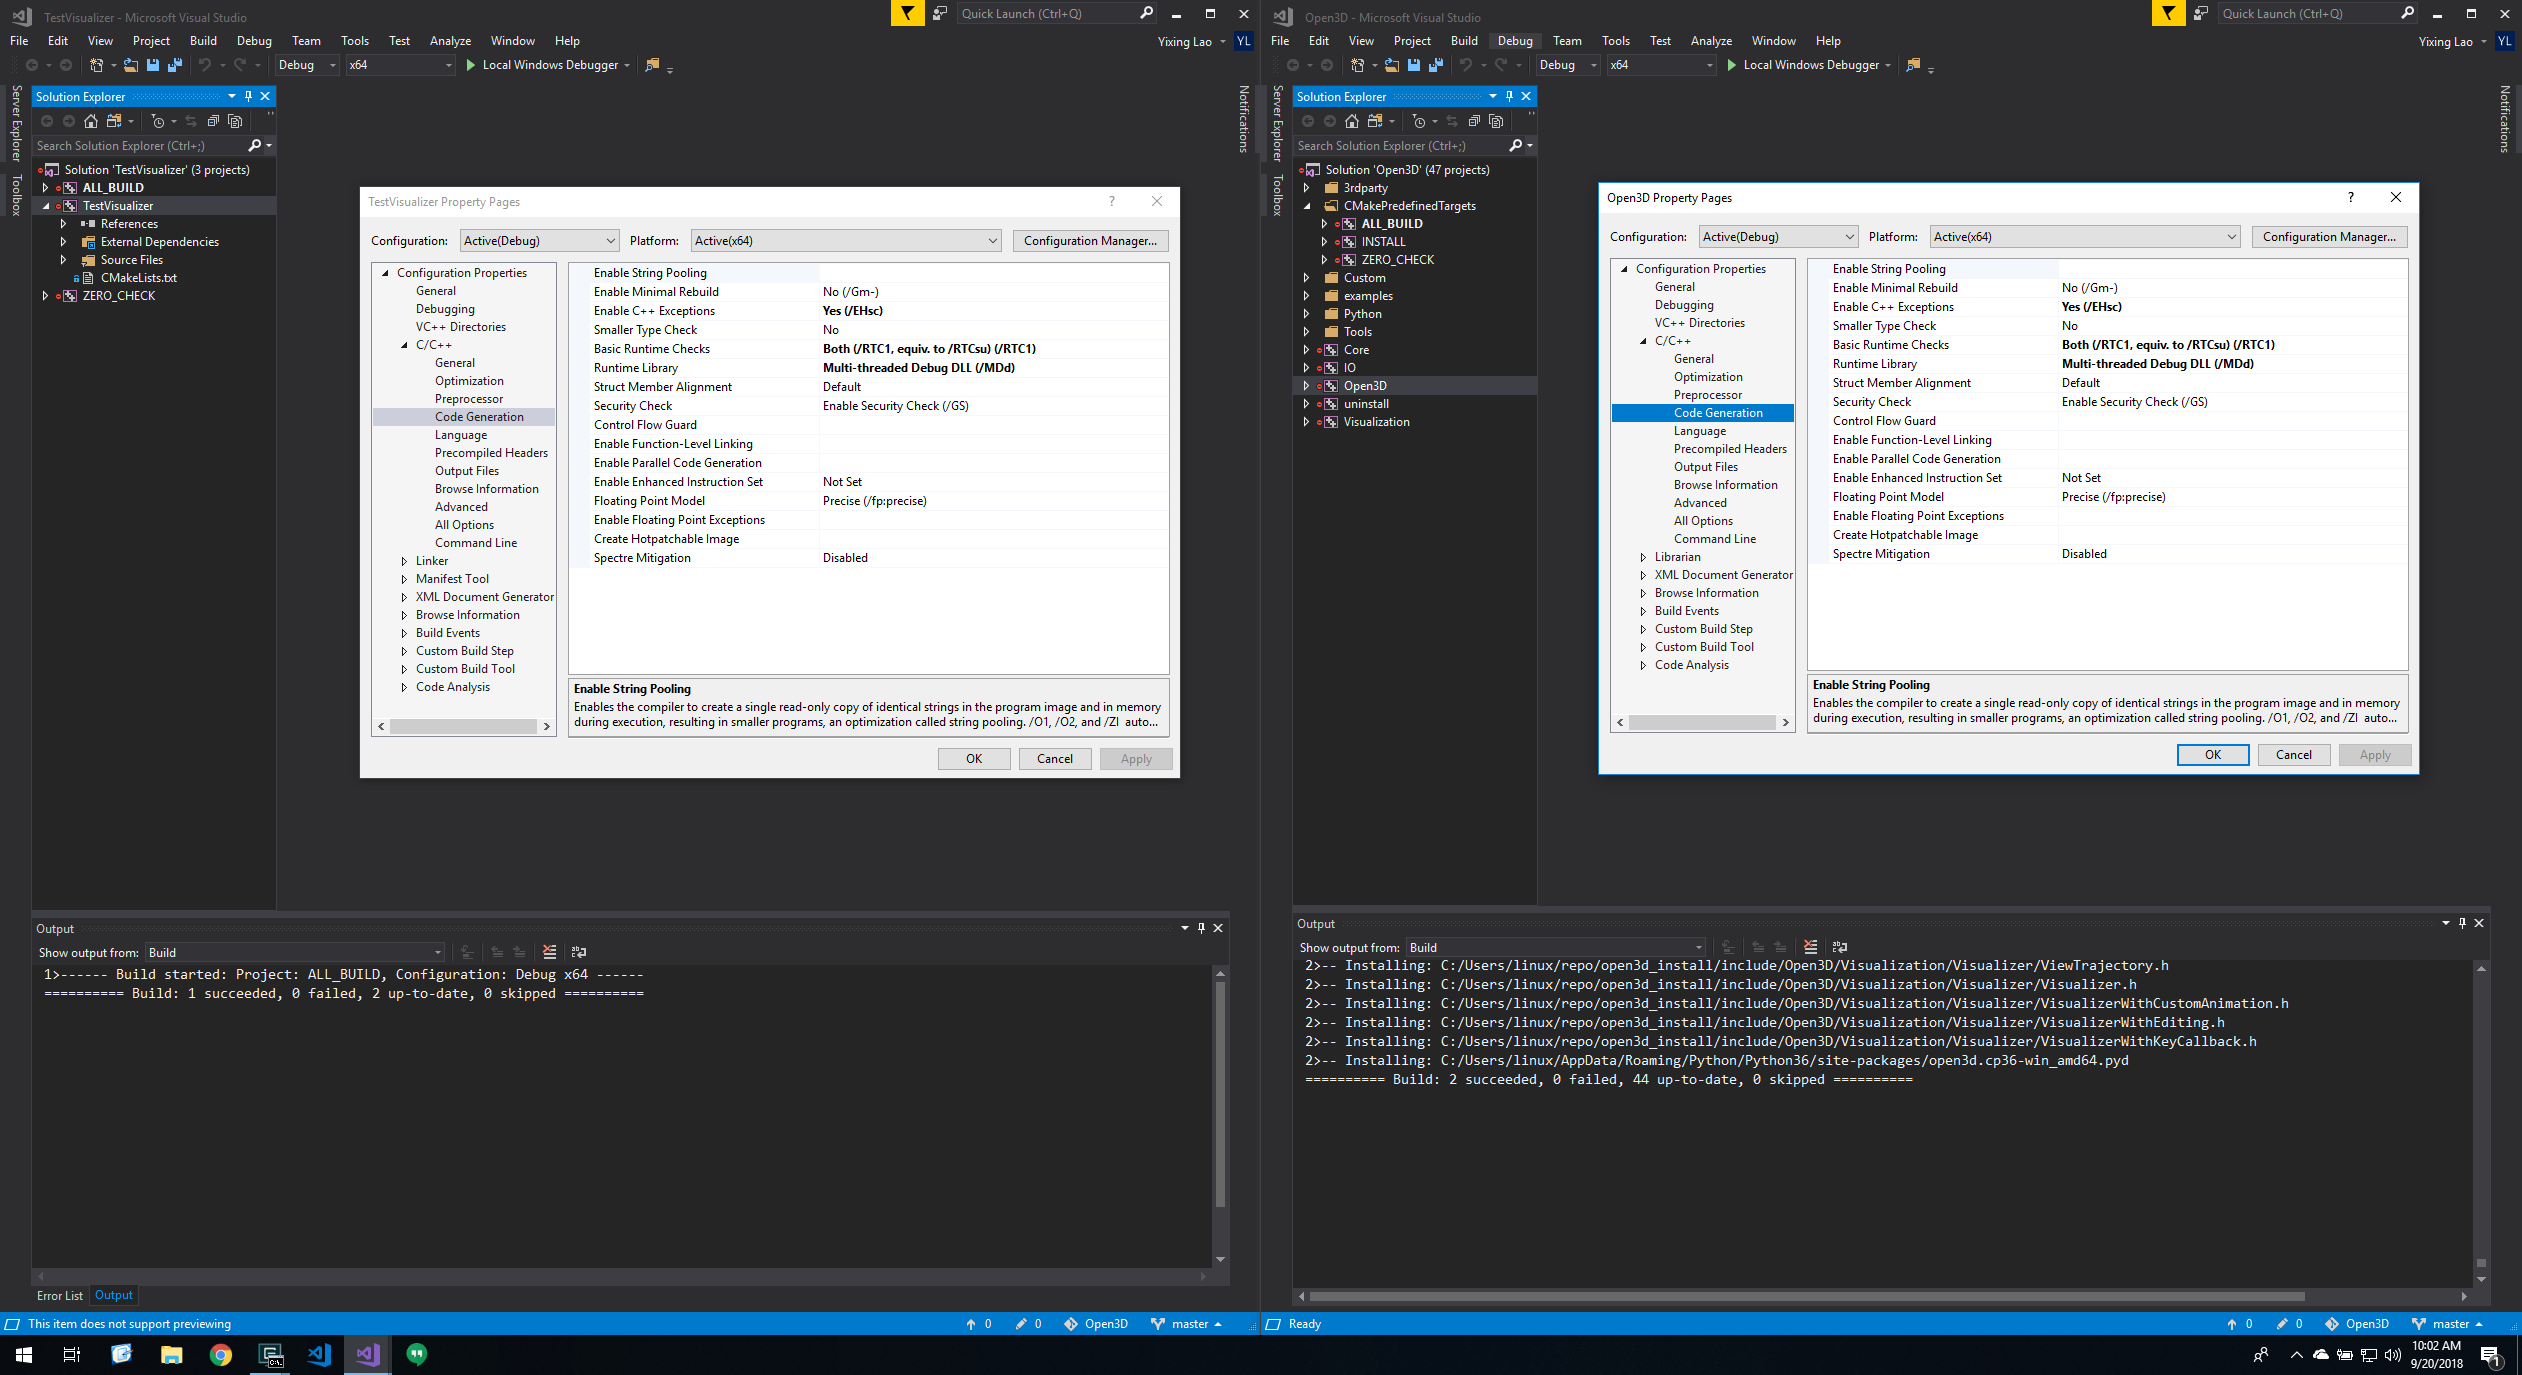
Task: Select the Code Generation tree item
Action: (479, 416)
